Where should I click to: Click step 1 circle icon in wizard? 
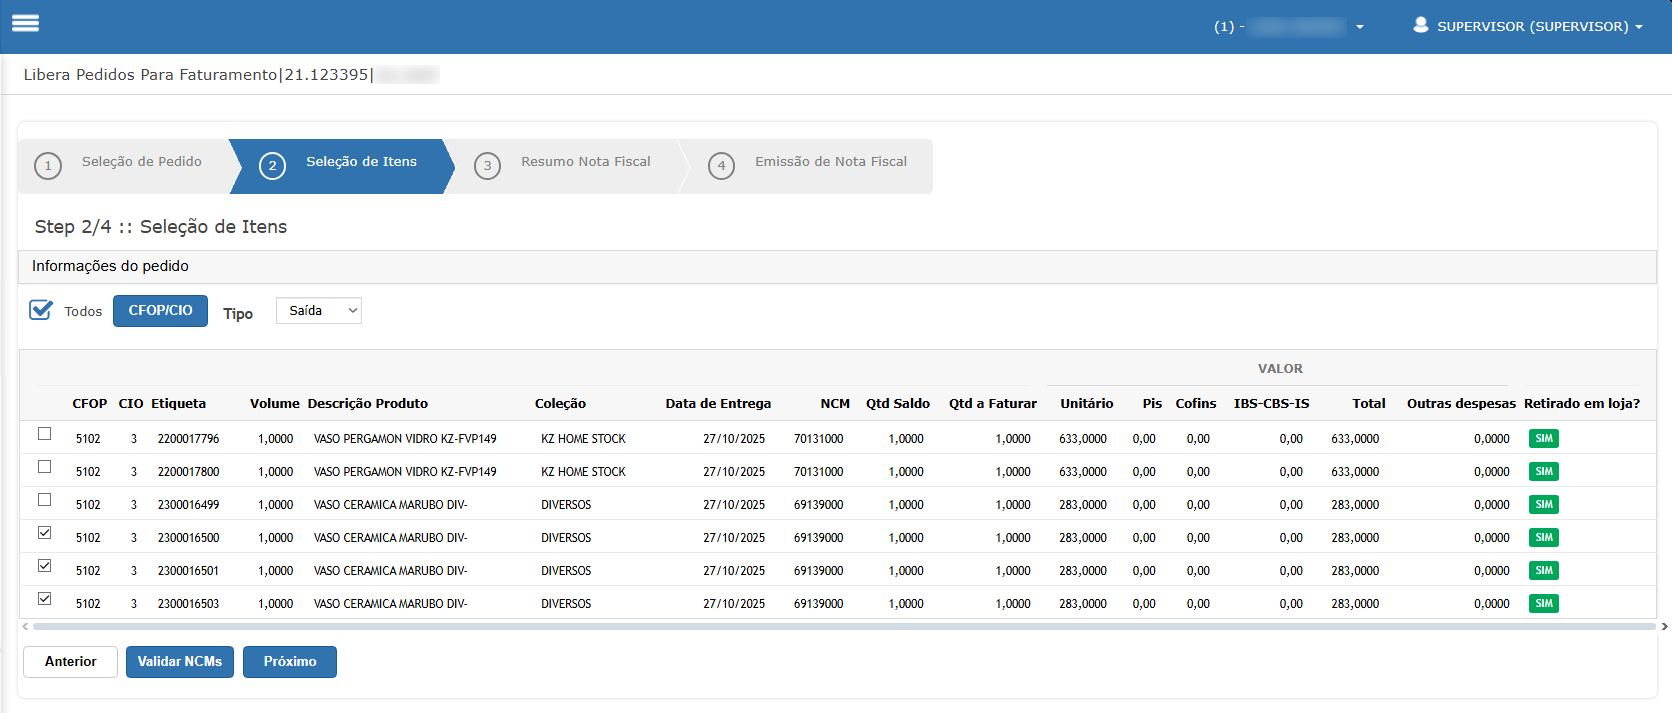pyautogui.click(x=48, y=166)
